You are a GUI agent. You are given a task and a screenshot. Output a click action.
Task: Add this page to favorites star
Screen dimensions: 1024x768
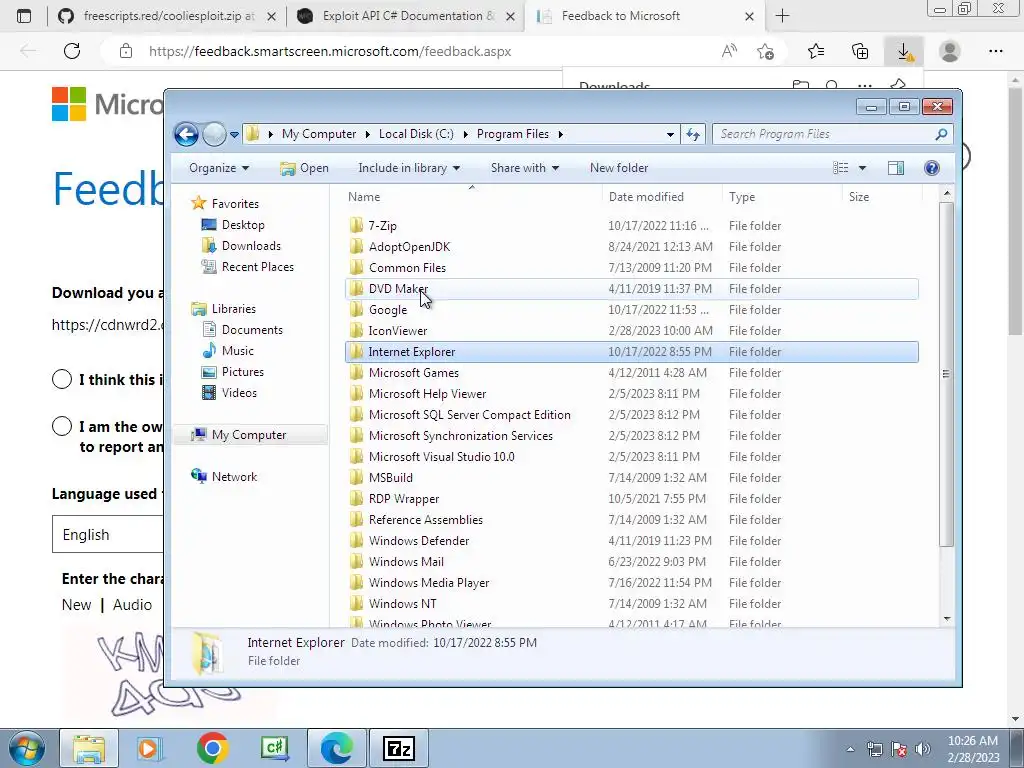pos(765,51)
